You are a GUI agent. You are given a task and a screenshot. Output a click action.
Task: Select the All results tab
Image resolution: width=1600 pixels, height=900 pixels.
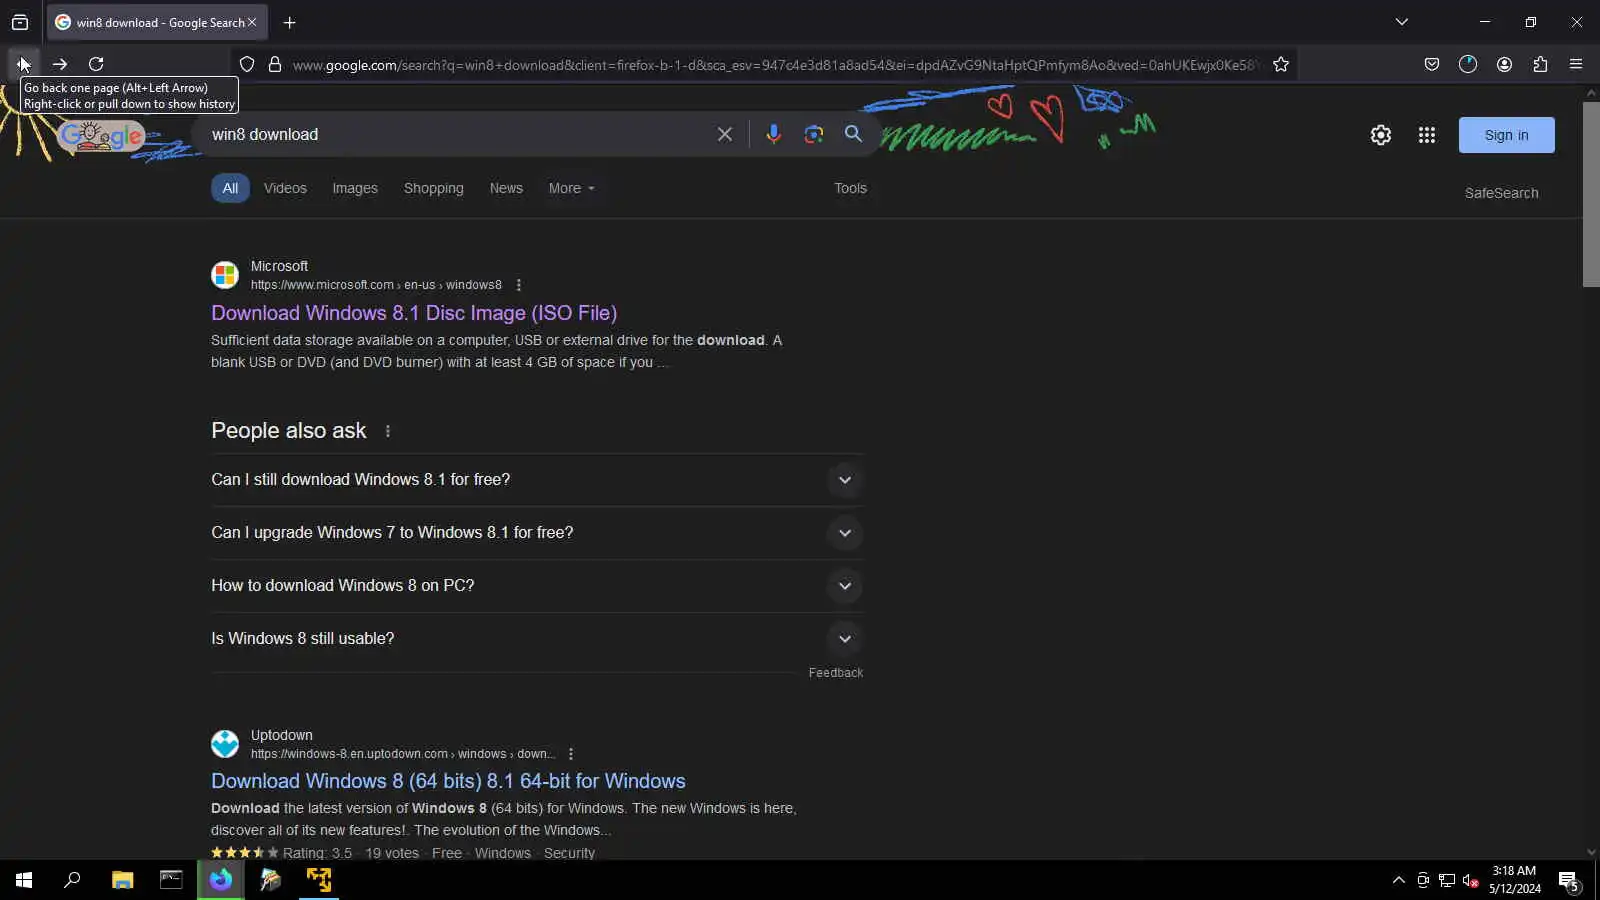[230, 188]
